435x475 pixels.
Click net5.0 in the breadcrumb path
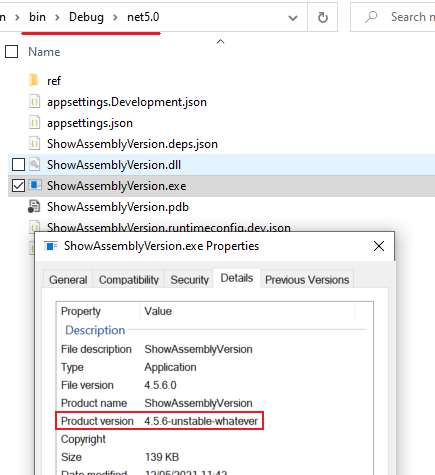(143, 17)
